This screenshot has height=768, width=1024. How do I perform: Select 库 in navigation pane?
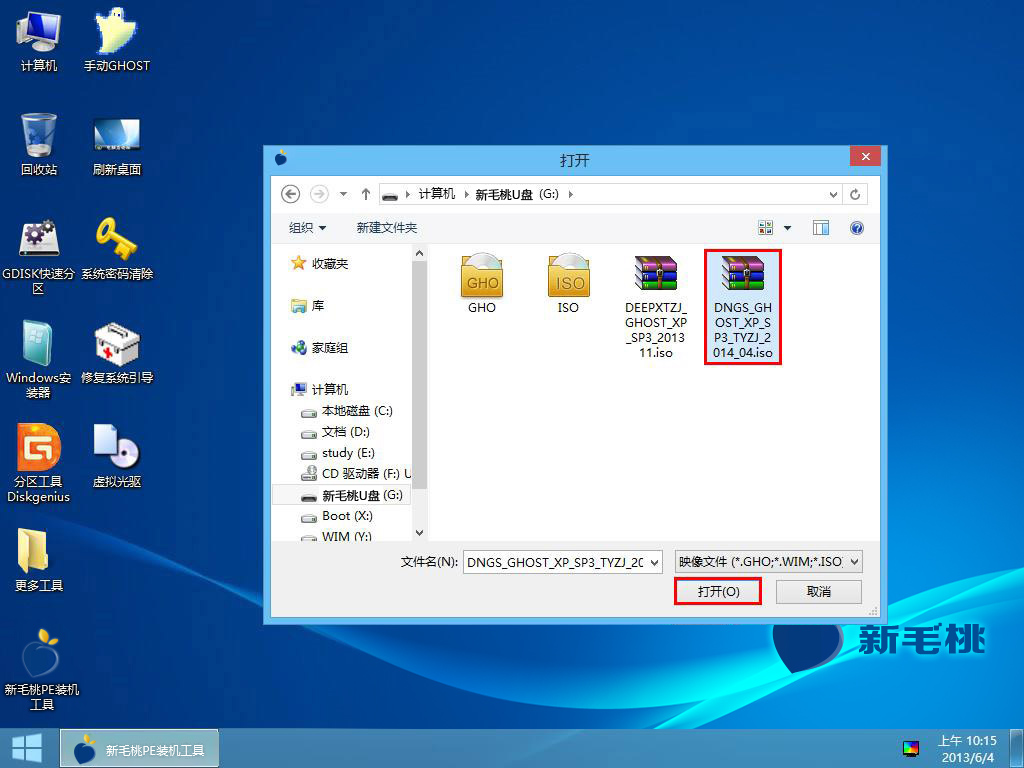coord(308,306)
